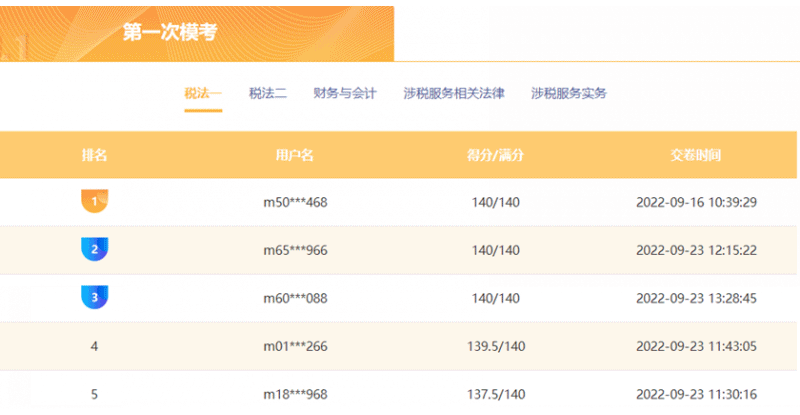Click the 排名 column header
Screen dimensions: 800x415
pos(94,155)
